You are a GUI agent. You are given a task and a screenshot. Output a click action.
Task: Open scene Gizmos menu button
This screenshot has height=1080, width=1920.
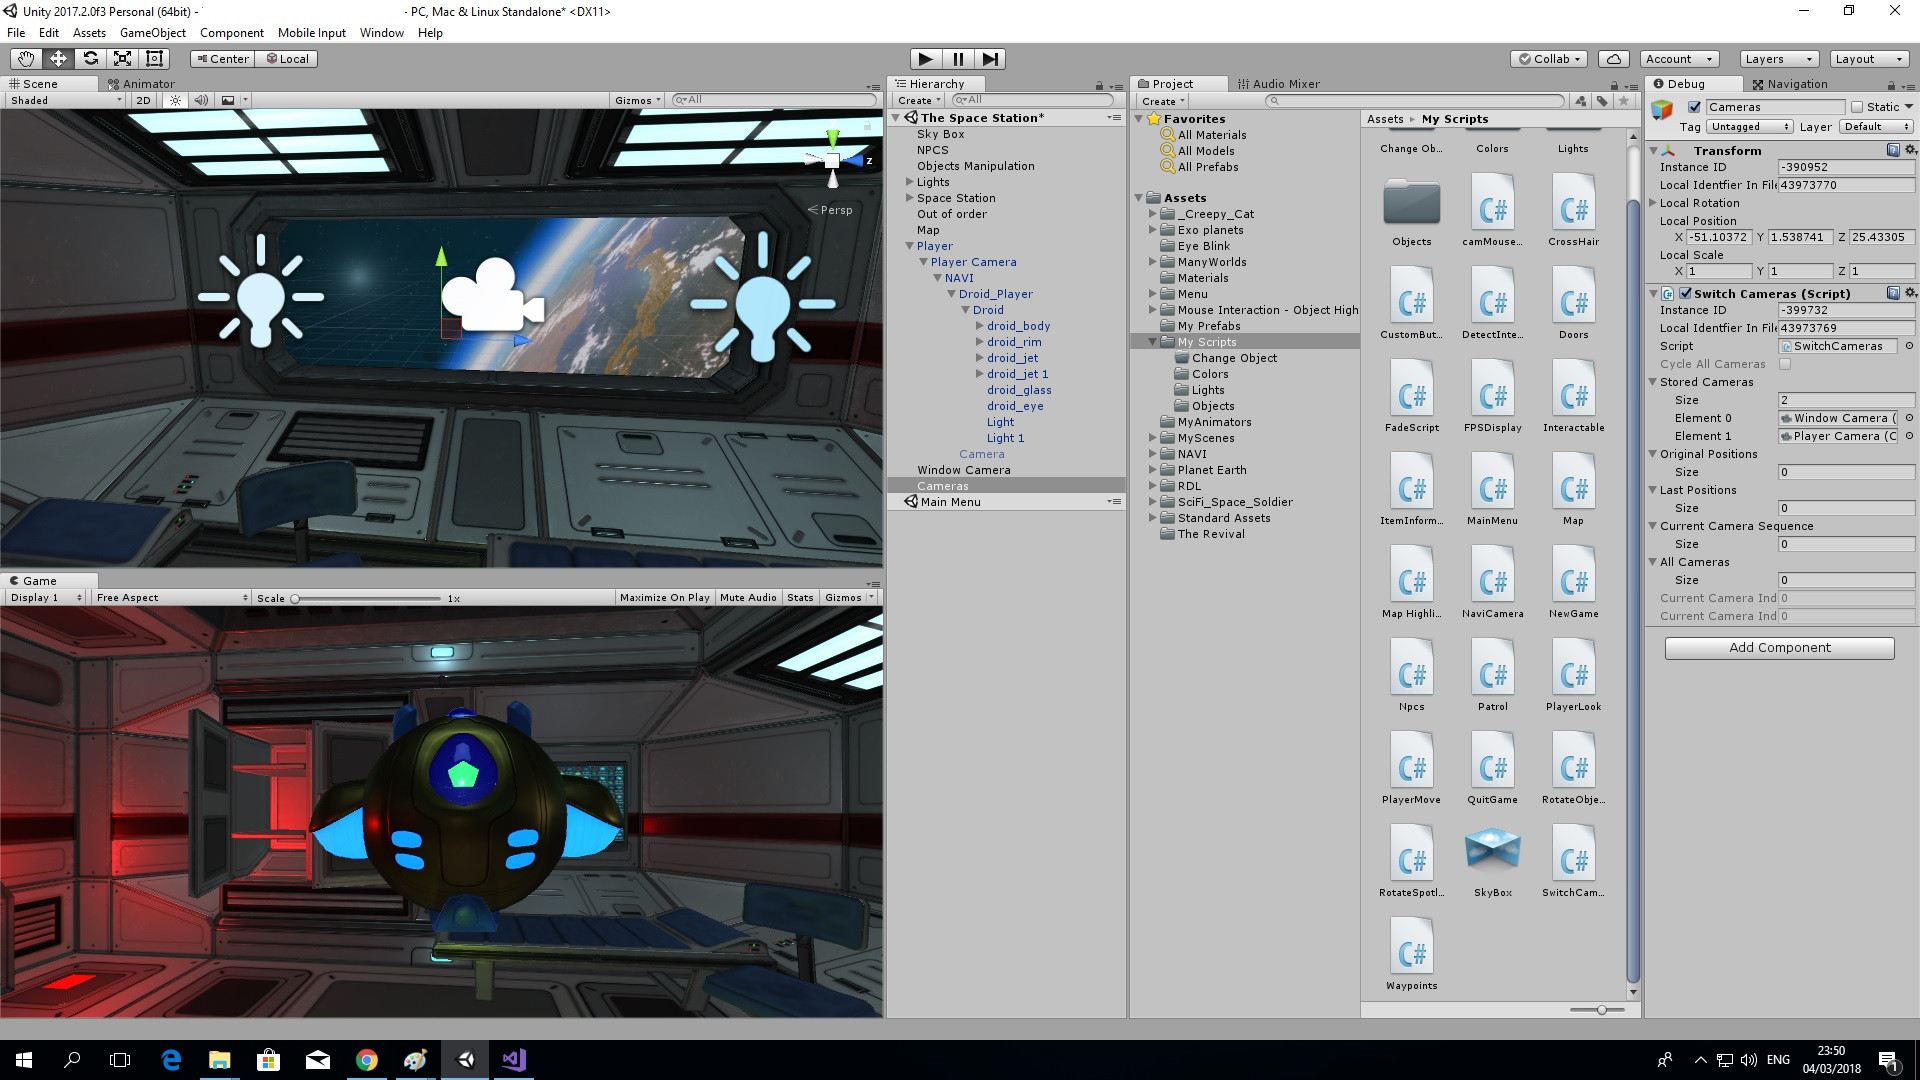point(638,100)
